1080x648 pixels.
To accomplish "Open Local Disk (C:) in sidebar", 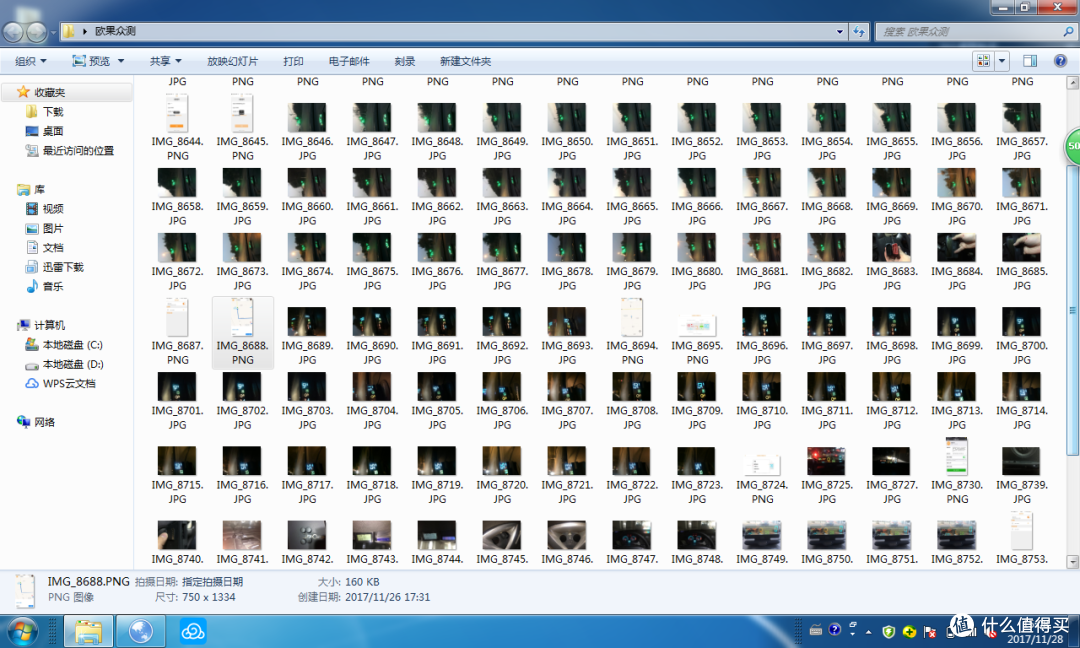I will pos(63,344).
